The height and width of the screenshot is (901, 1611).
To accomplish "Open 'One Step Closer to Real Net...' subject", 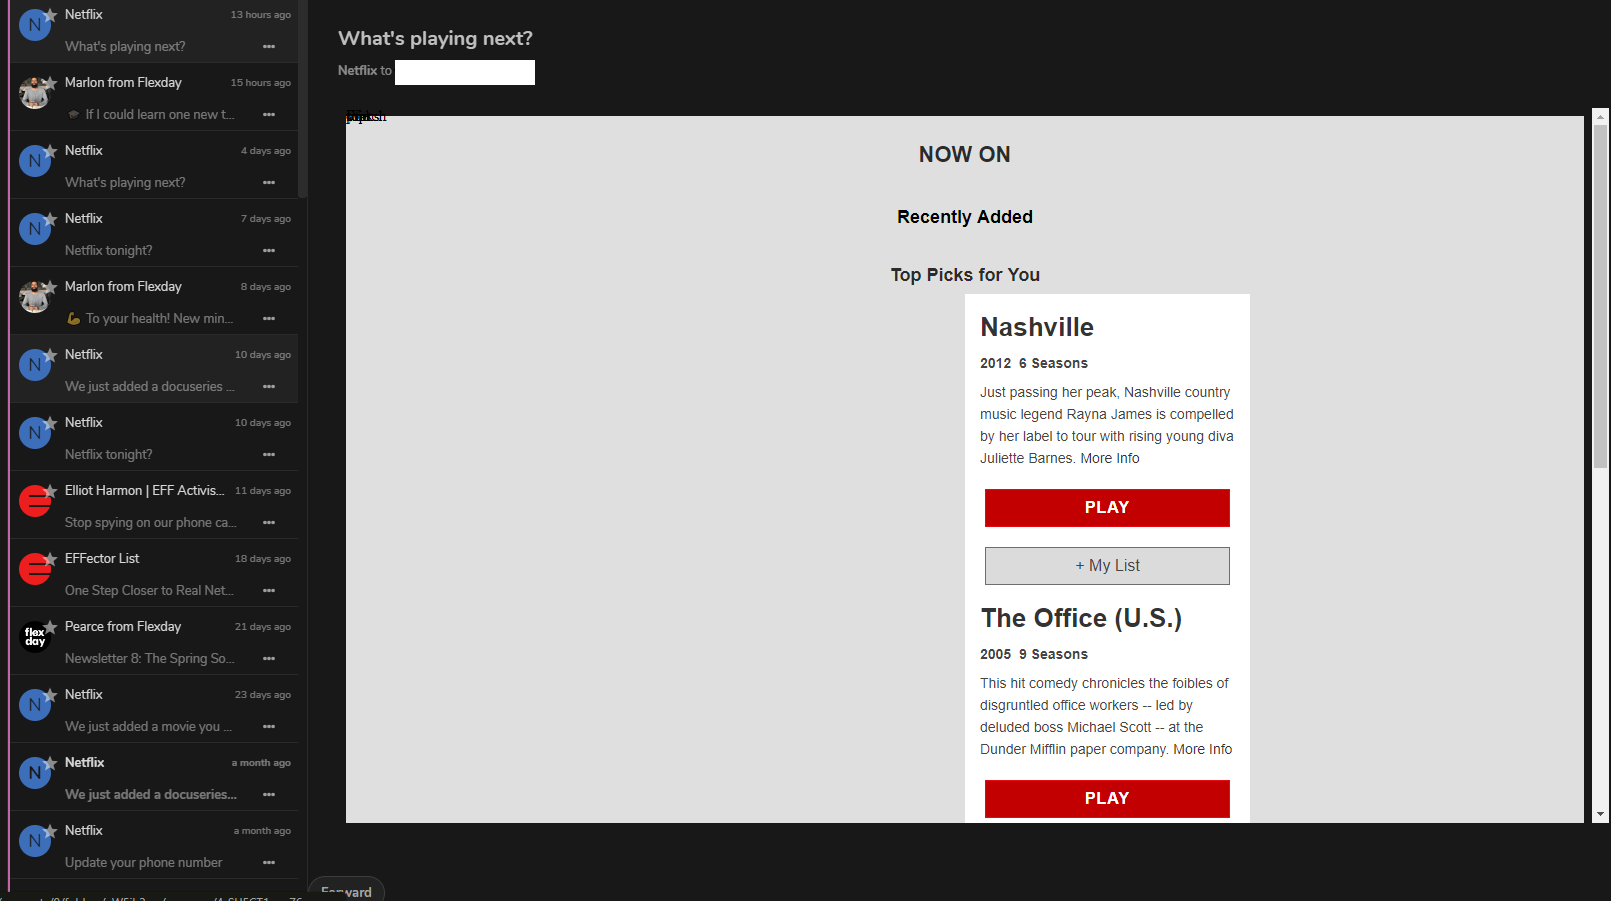I will [x=150, y=591].
